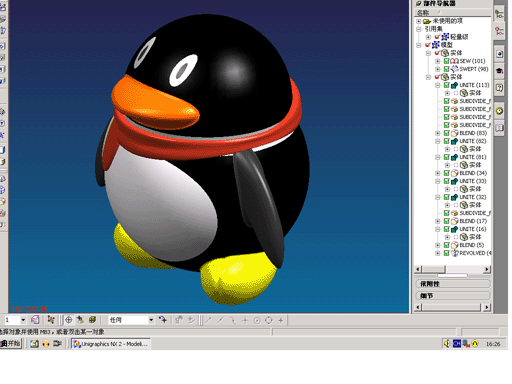Open the Internet Explorer resource bar tab
The height and width of the screenshot is (384, 512).
499,54
